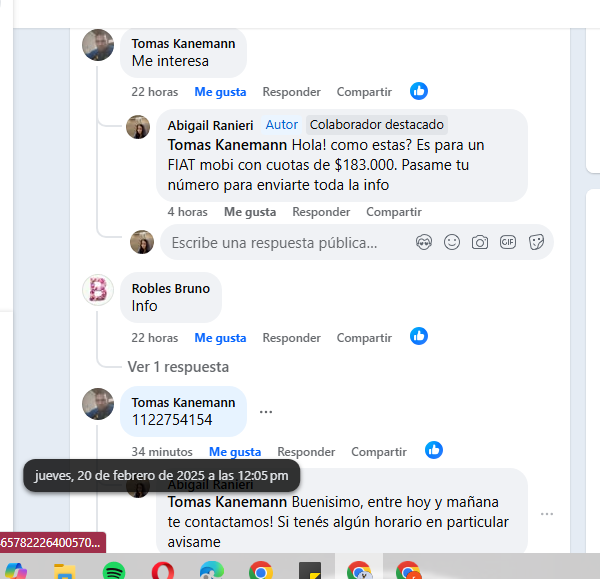Click Compartir under Robles Bruno's comment
This screenshot has height=579, width=600.
(x=364, y=338)
